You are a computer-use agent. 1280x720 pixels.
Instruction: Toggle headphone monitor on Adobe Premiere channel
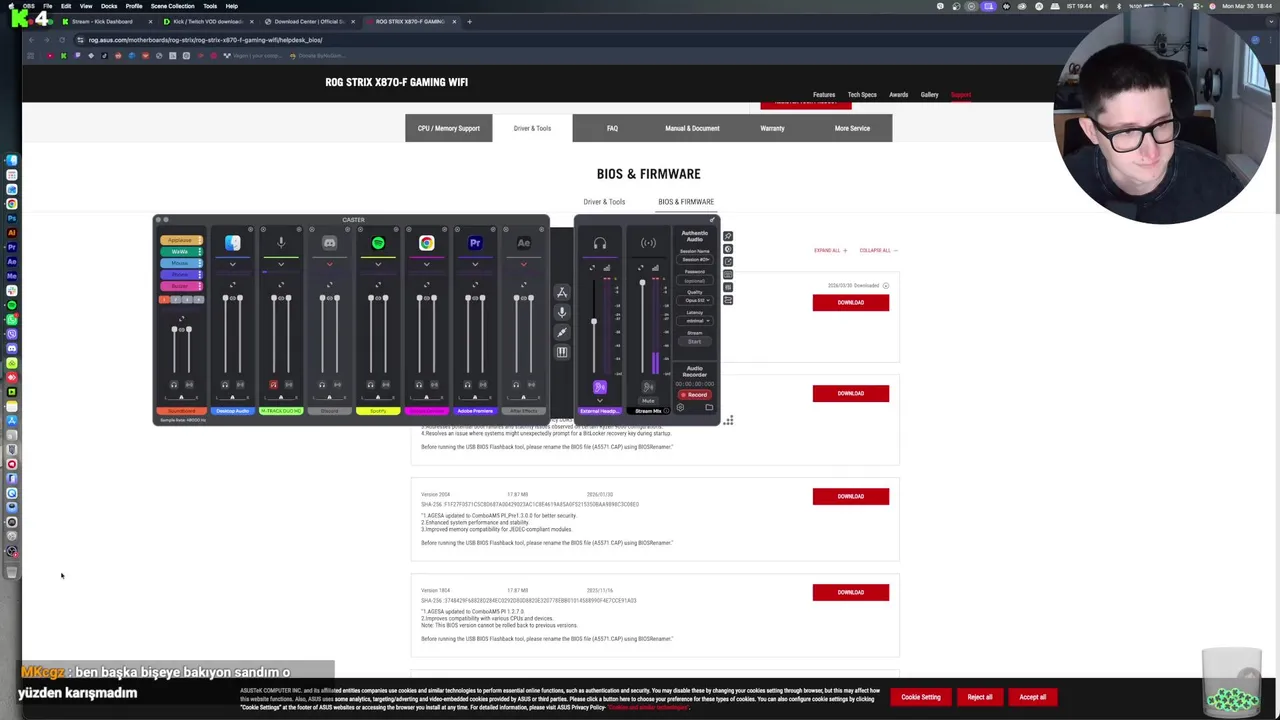(467, 384)
